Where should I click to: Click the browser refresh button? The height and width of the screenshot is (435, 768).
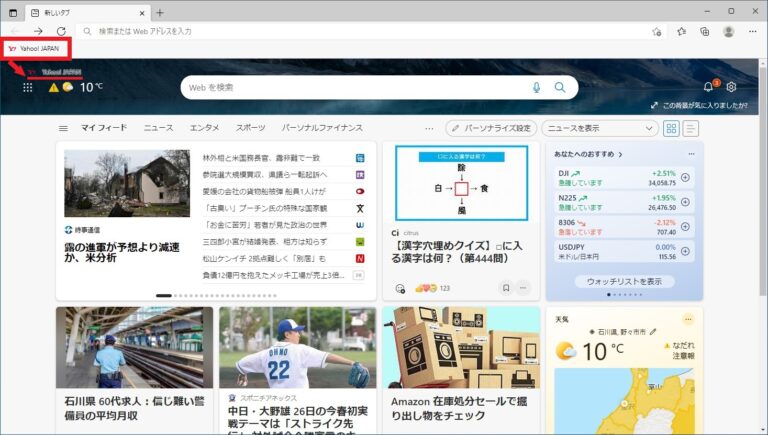(x=61, y=31)
